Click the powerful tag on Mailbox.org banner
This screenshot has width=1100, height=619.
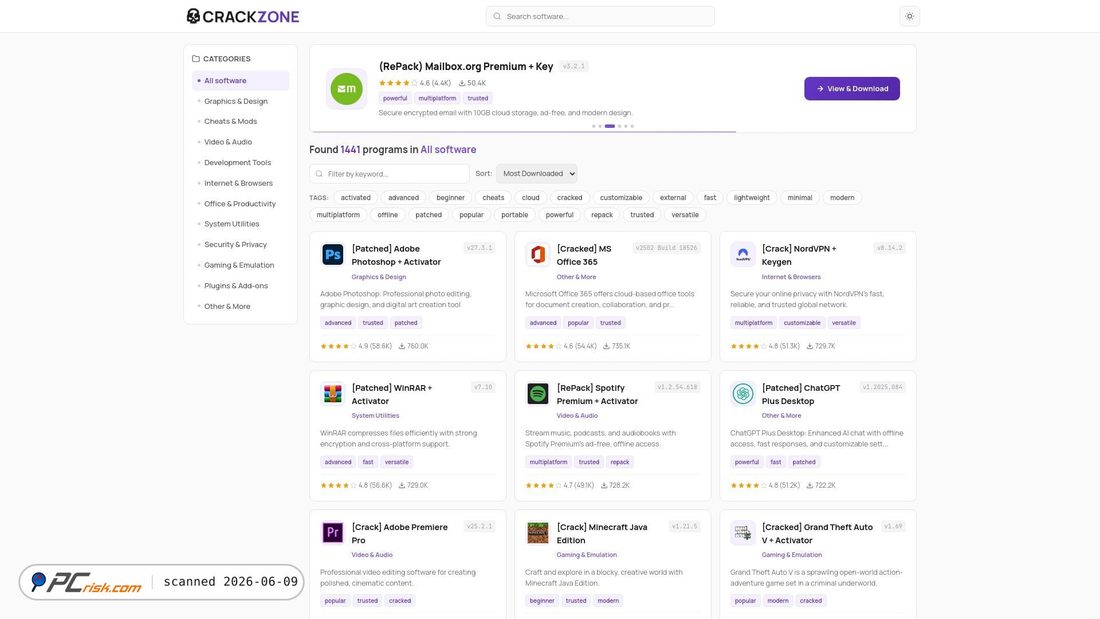(395, 98)
